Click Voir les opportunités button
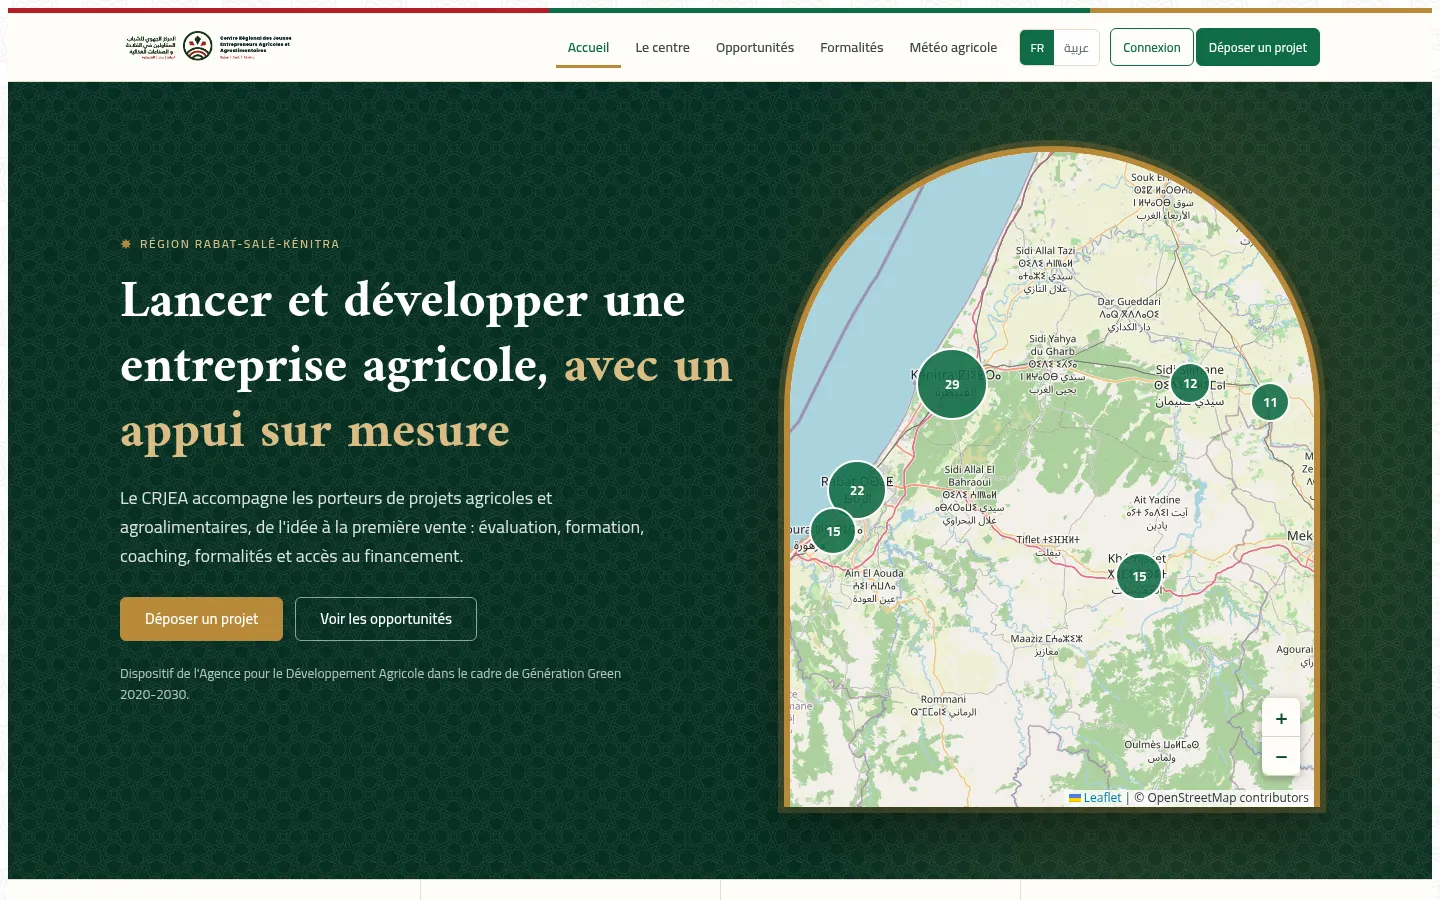The width and height of the screenshot is (1440, 900). coord(386,619)
